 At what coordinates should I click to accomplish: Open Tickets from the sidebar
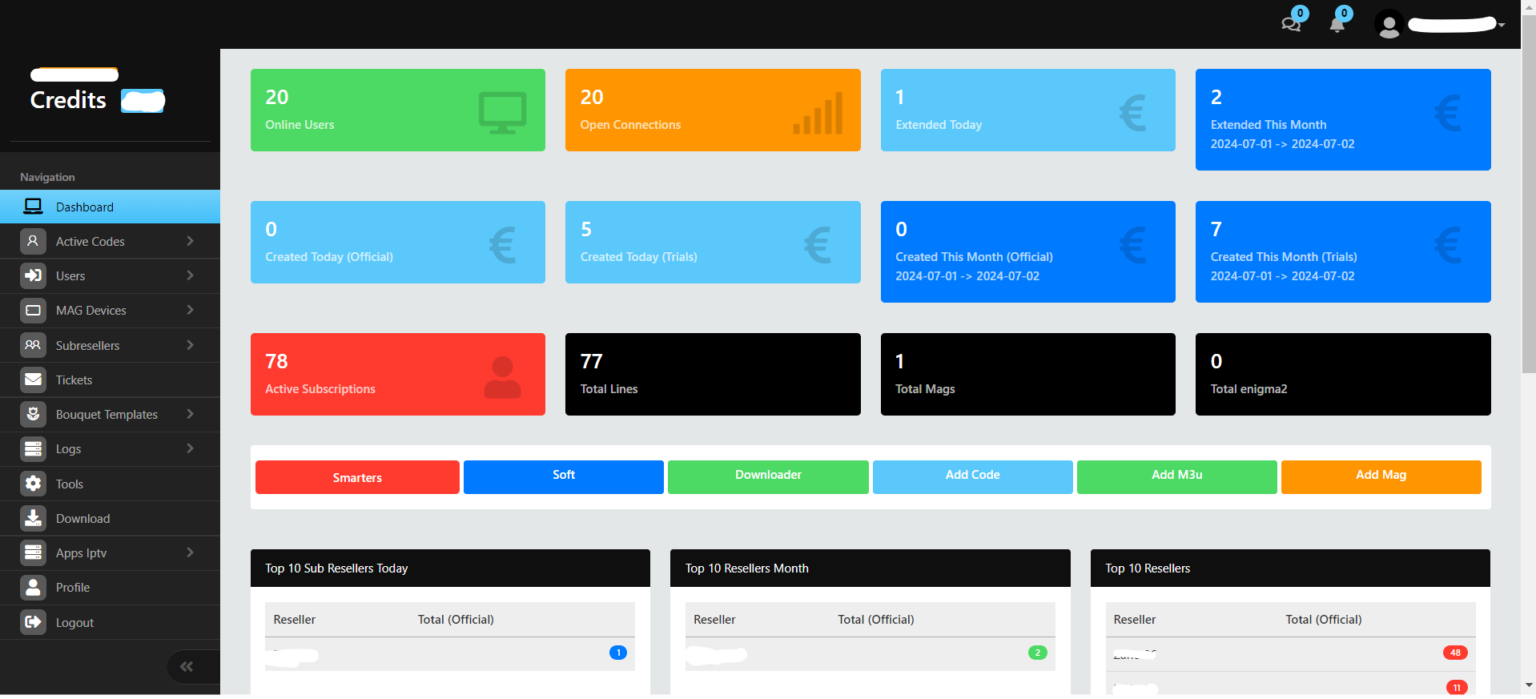pos(110,380)
